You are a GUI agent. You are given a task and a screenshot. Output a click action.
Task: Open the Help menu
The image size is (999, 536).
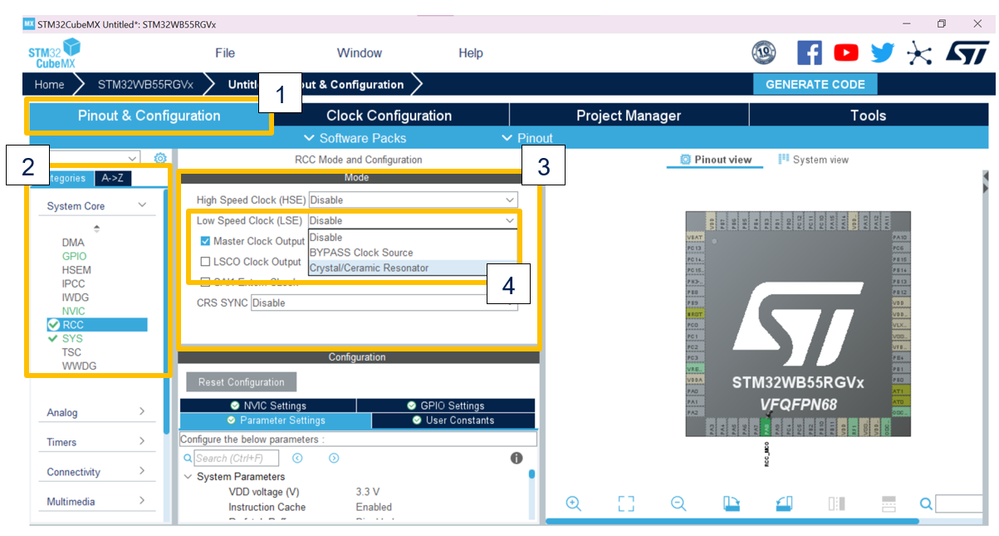(471, 53)
